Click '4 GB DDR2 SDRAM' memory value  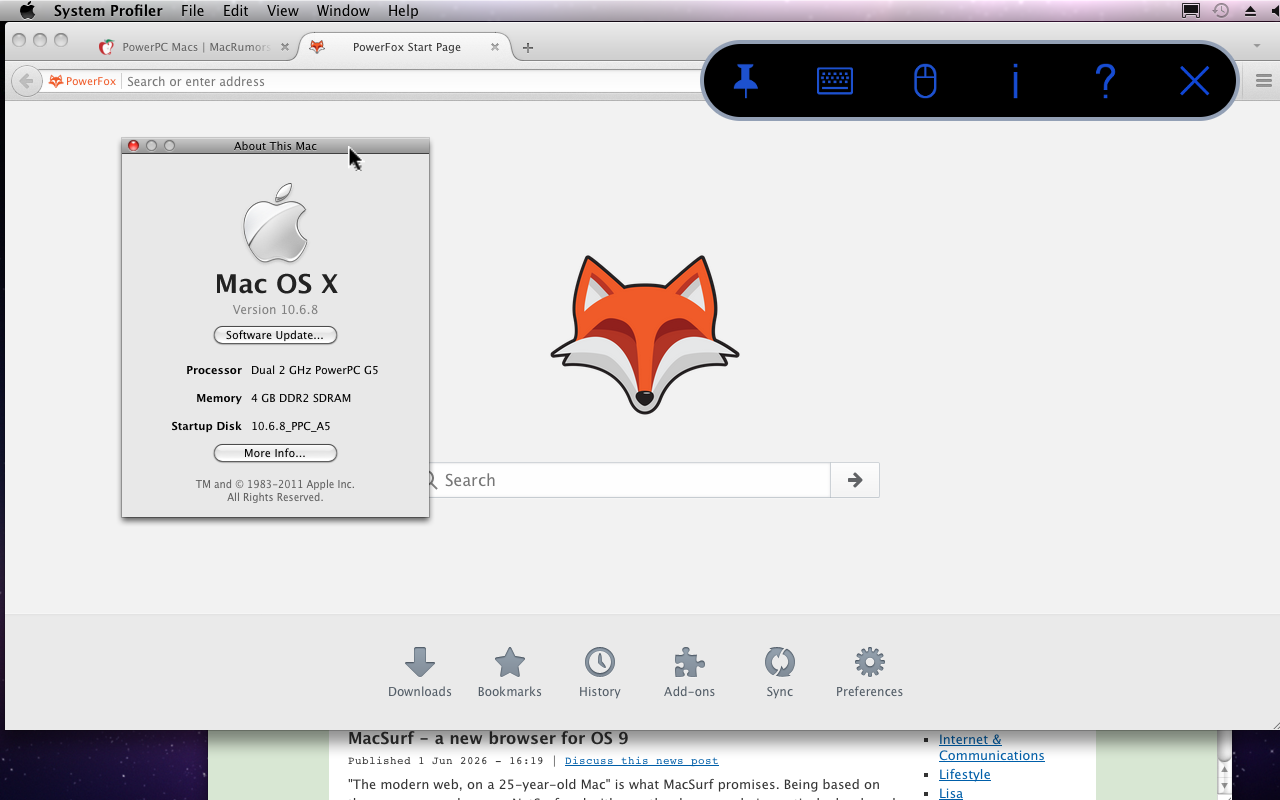301,398
